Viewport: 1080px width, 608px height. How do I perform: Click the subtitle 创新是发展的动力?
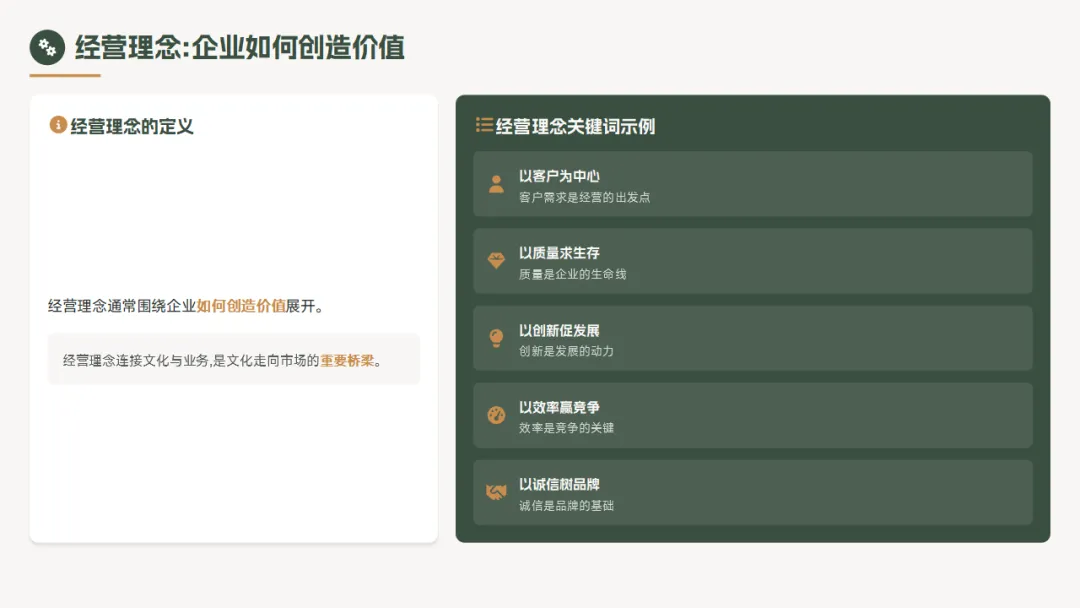tap(566, 351)
